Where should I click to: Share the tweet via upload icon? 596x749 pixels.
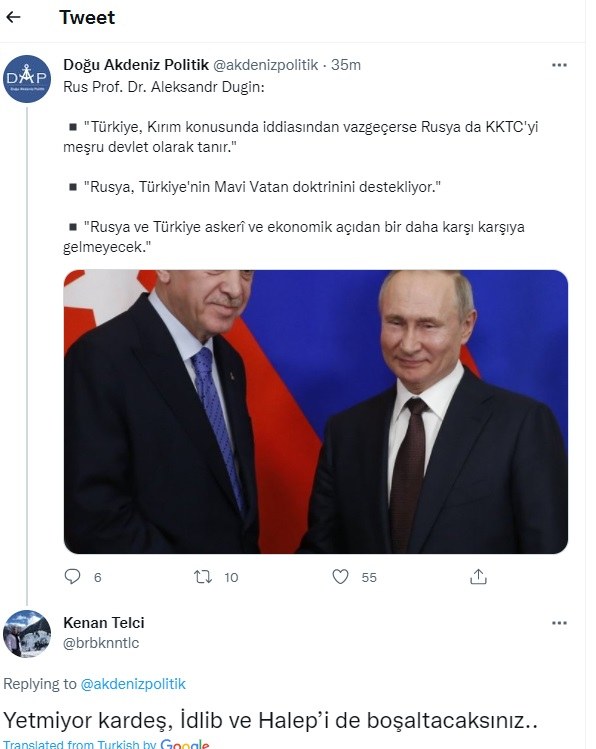click(x=478, y=577)
